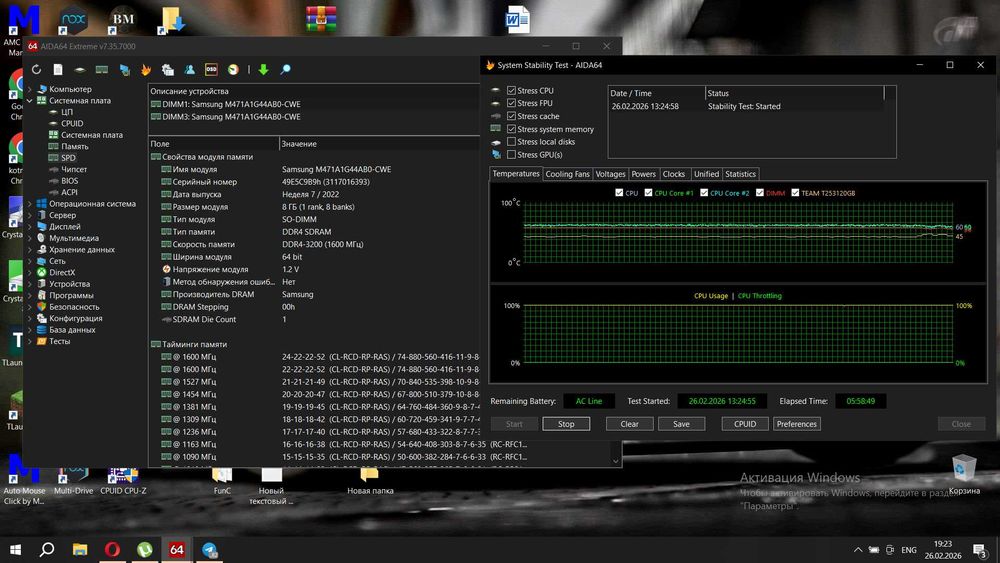Click the green download arrow update icon
The width and height of the screenshot is (1000, 563).
[263, 69]
